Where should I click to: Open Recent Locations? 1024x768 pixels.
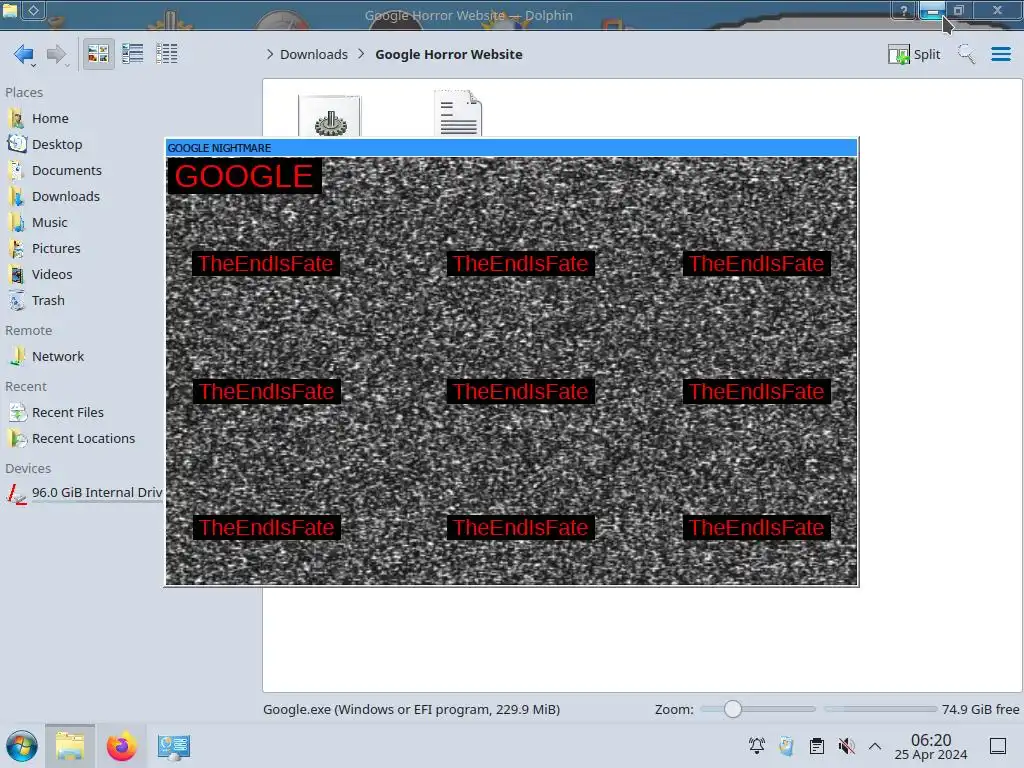82,439
